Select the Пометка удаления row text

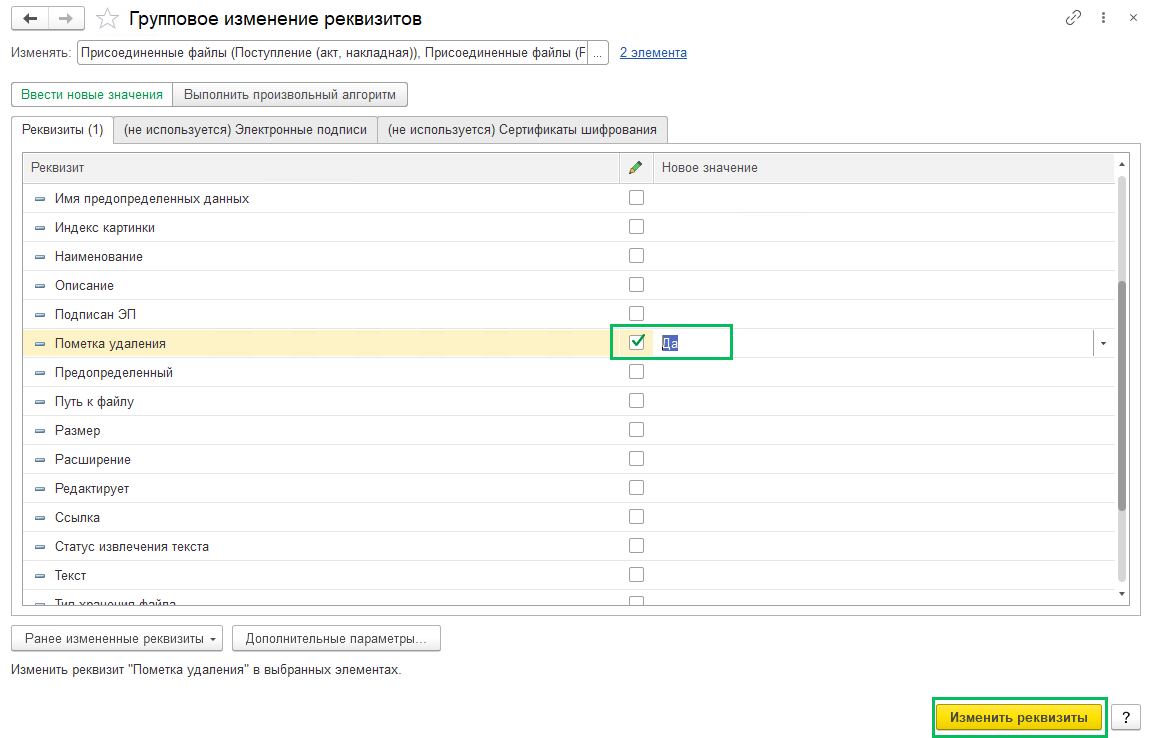110,344
